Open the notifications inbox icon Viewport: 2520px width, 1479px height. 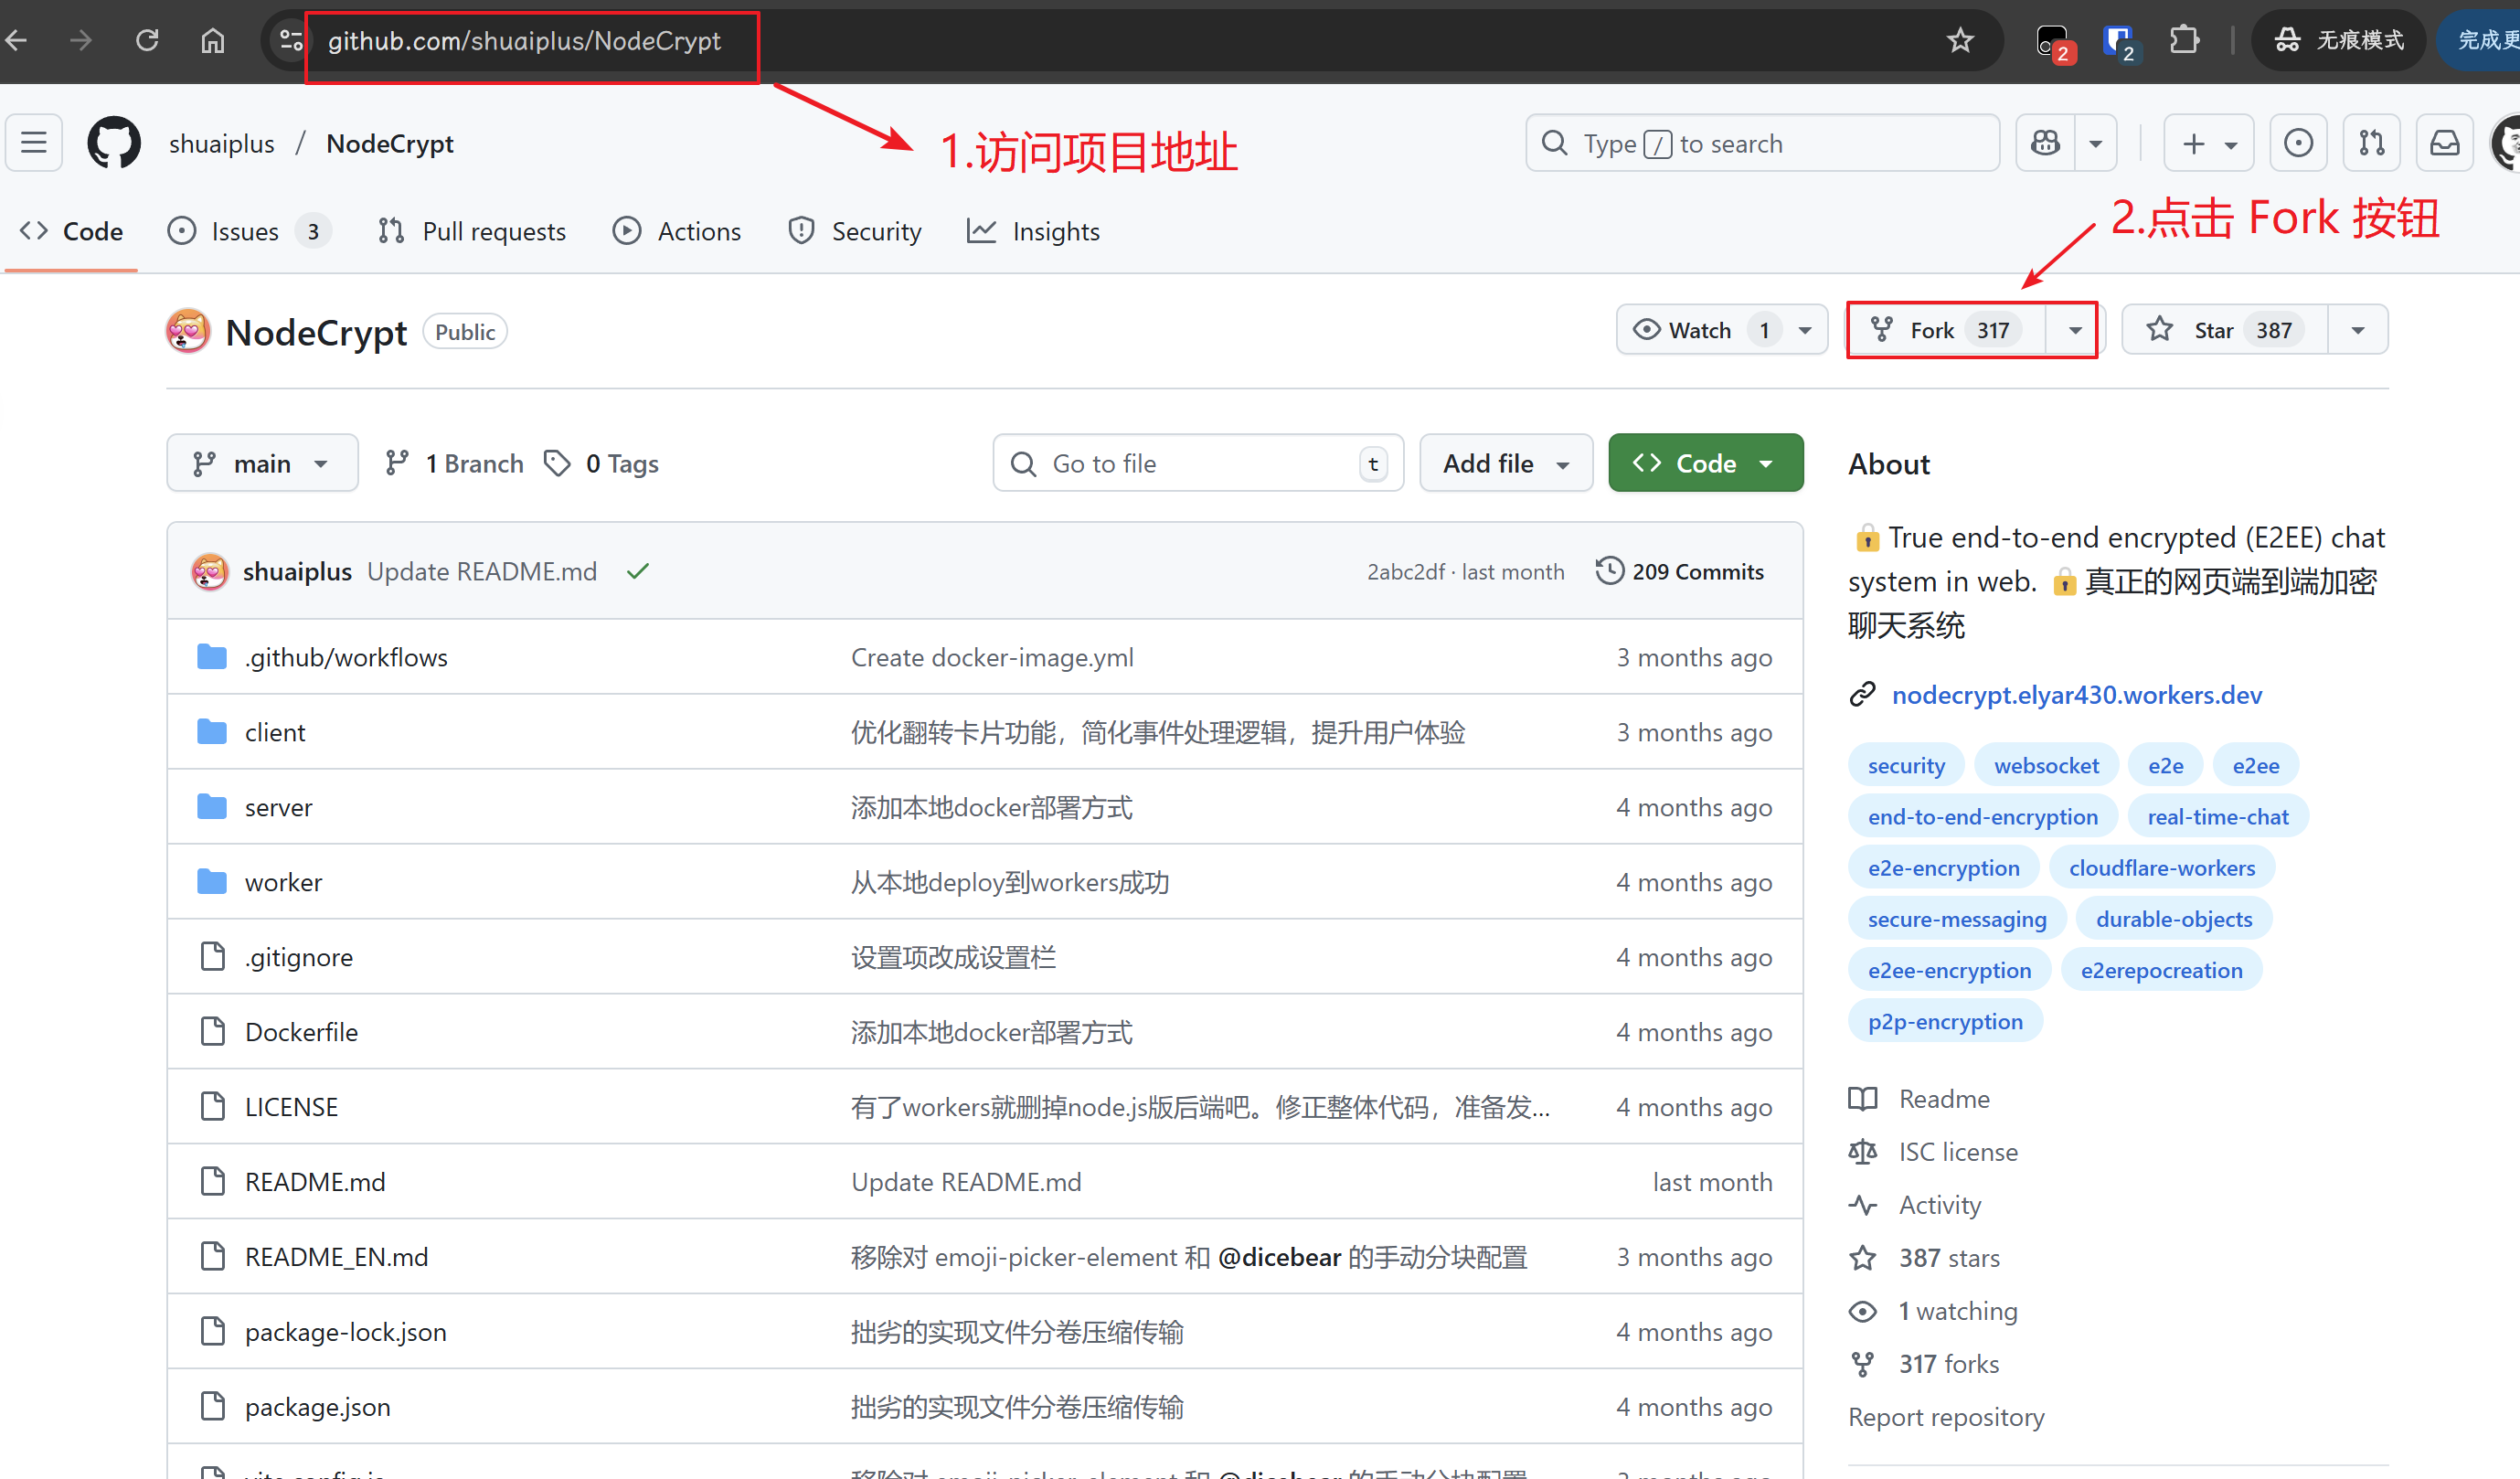click(2444, 143)
